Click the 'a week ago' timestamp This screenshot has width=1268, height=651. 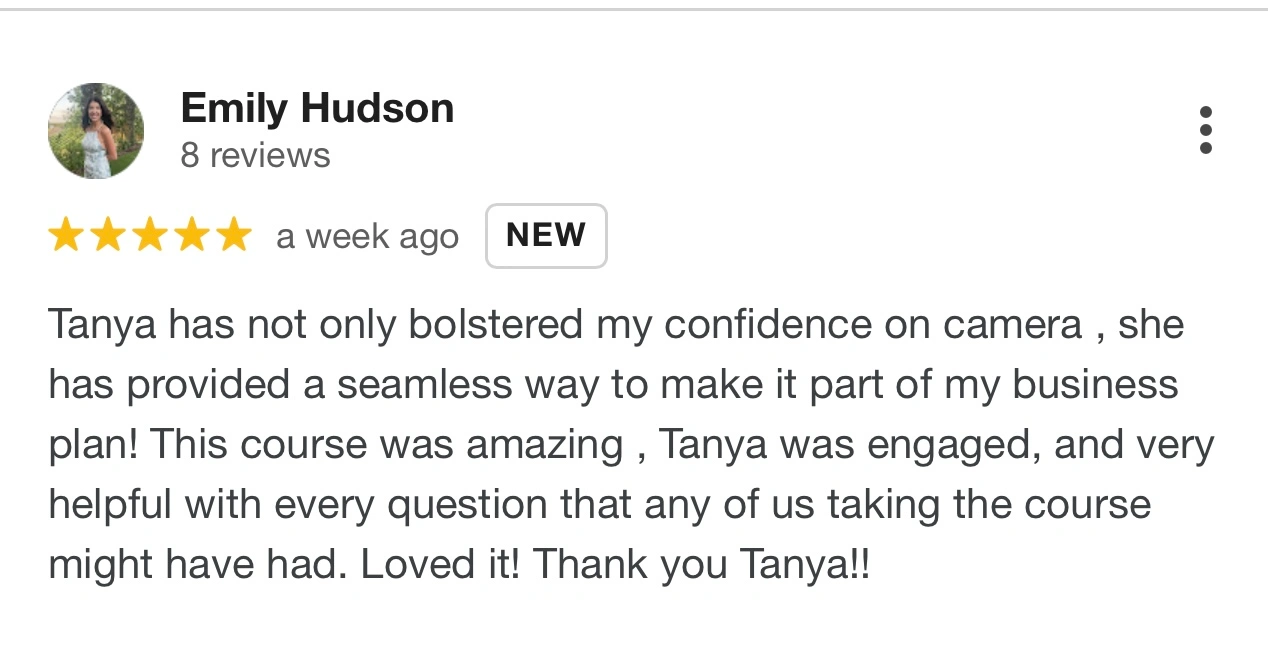(367, 237)
